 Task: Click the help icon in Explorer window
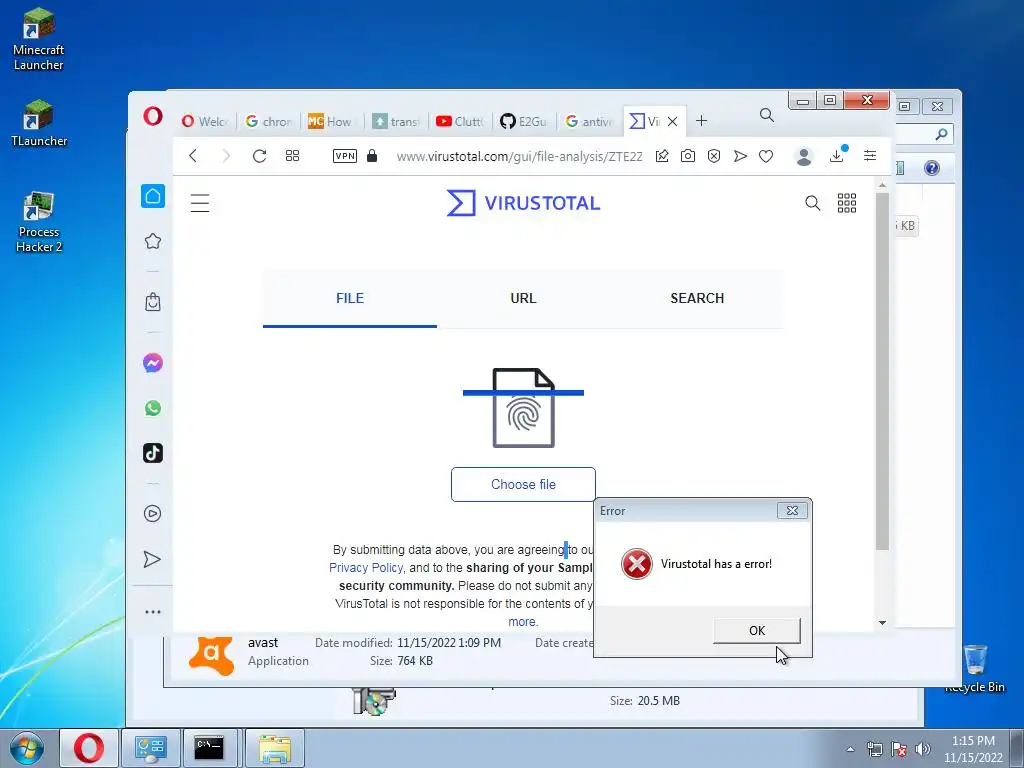tap(932, 168)
